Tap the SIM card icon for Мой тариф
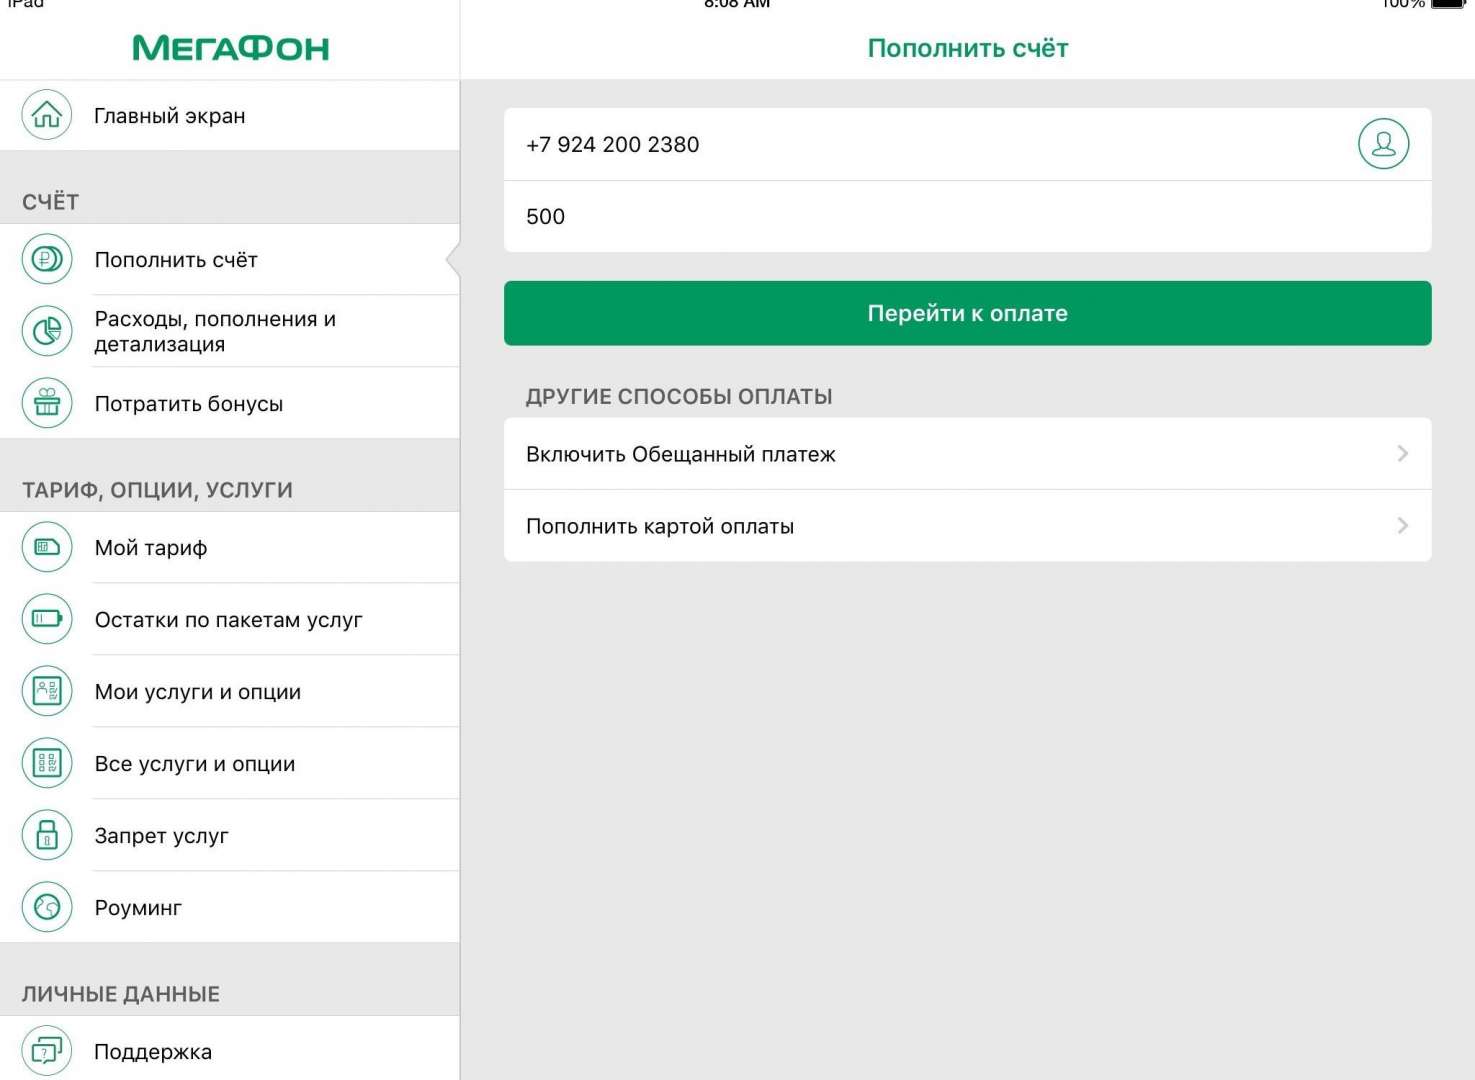Screen dimensions: 1475x1080 [47, 547]
